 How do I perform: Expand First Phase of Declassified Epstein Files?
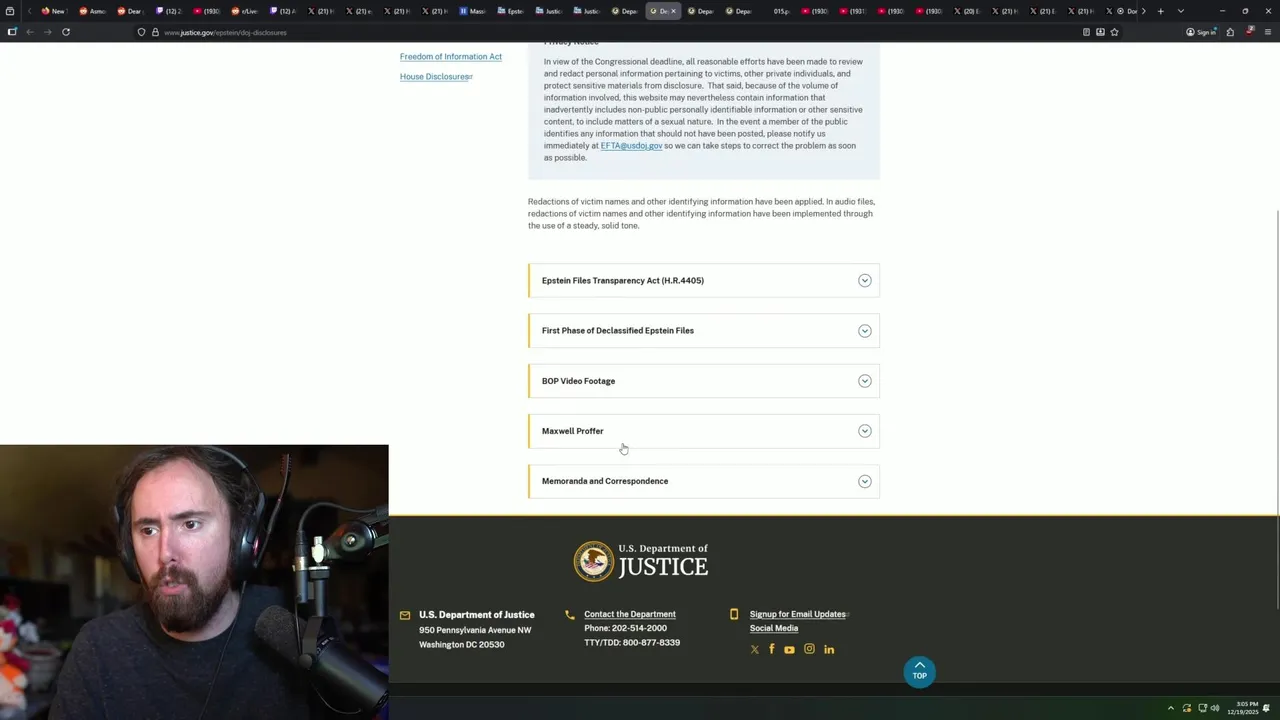coord(704,331)
